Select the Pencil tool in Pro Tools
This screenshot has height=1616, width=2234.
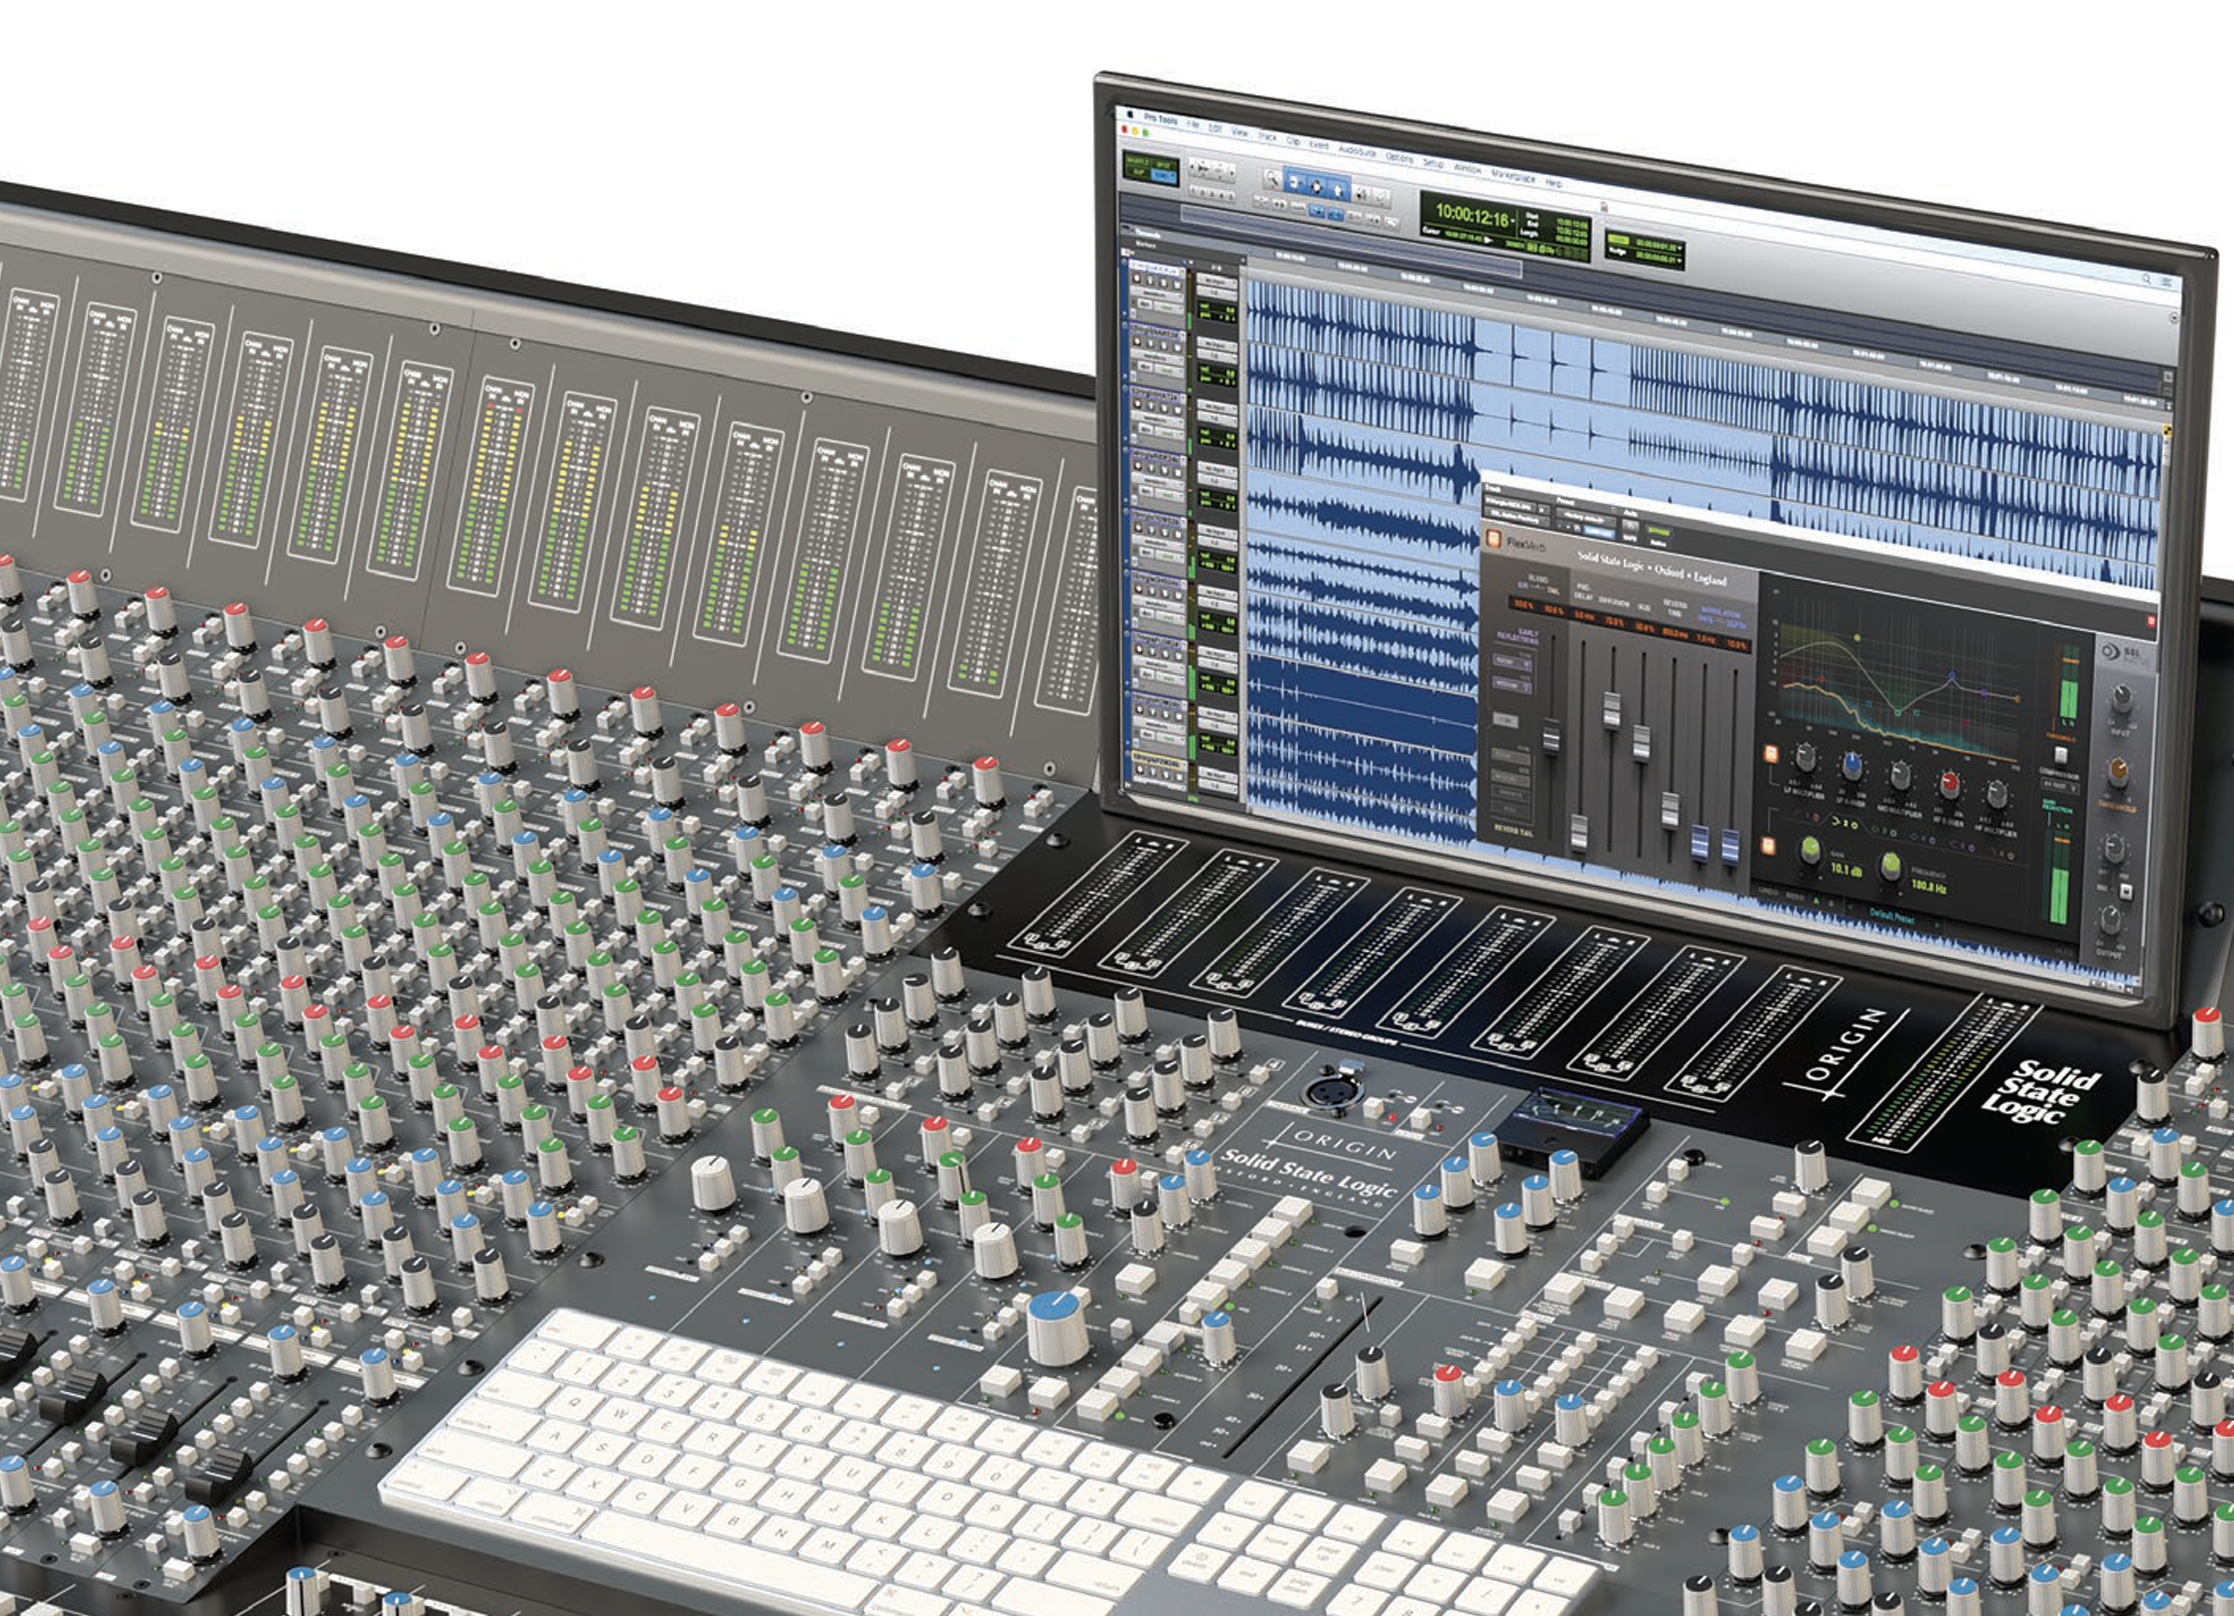pyautogui.click(x=1382, y=196)
